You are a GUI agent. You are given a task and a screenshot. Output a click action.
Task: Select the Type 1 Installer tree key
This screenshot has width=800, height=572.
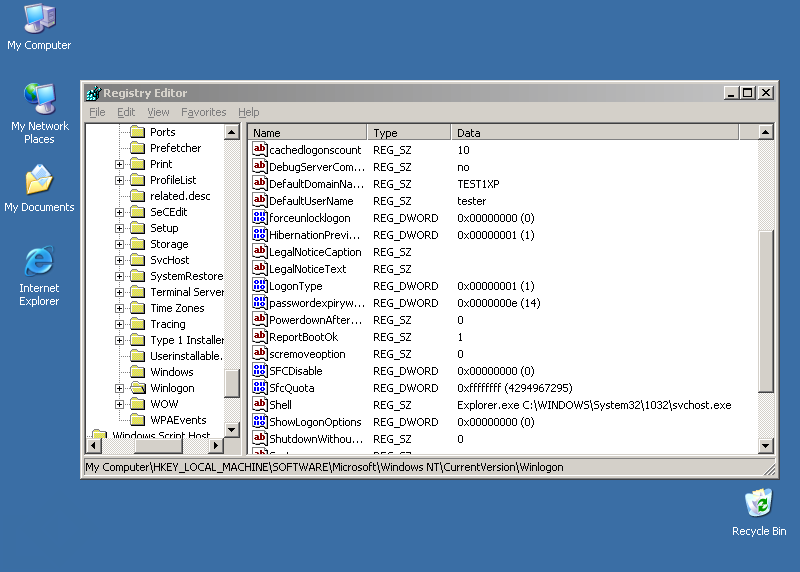click(187, 340)
